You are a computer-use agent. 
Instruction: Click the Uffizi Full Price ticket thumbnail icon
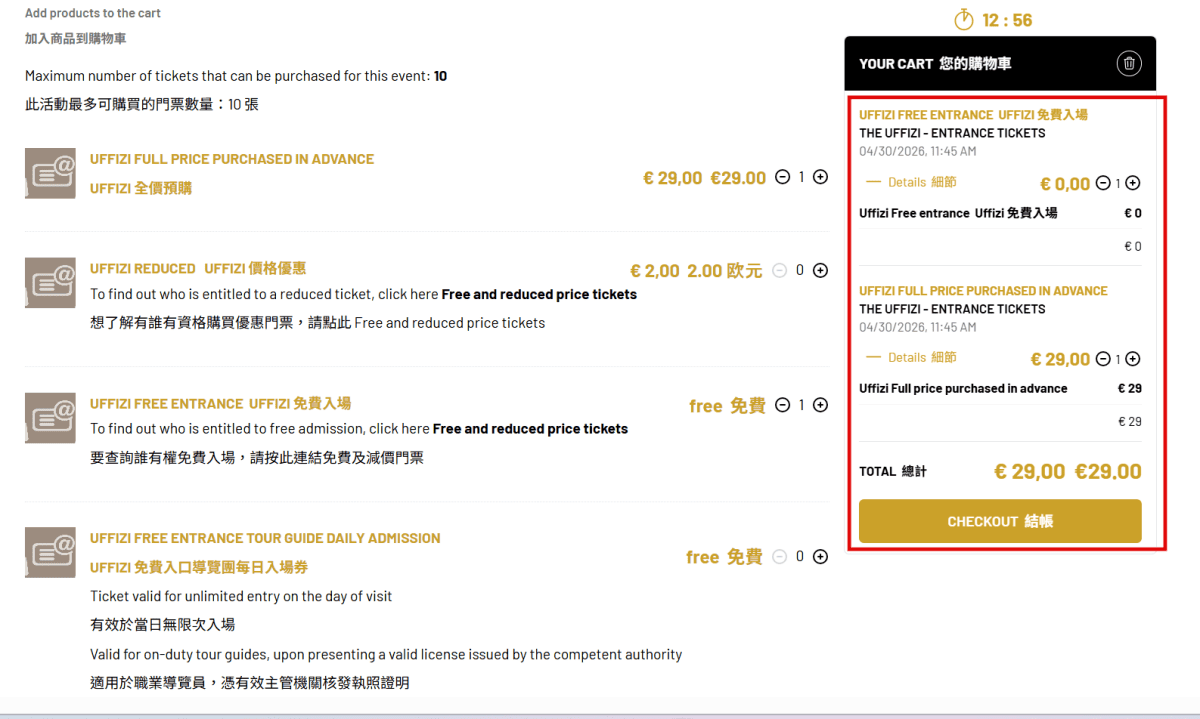[50, 173]
